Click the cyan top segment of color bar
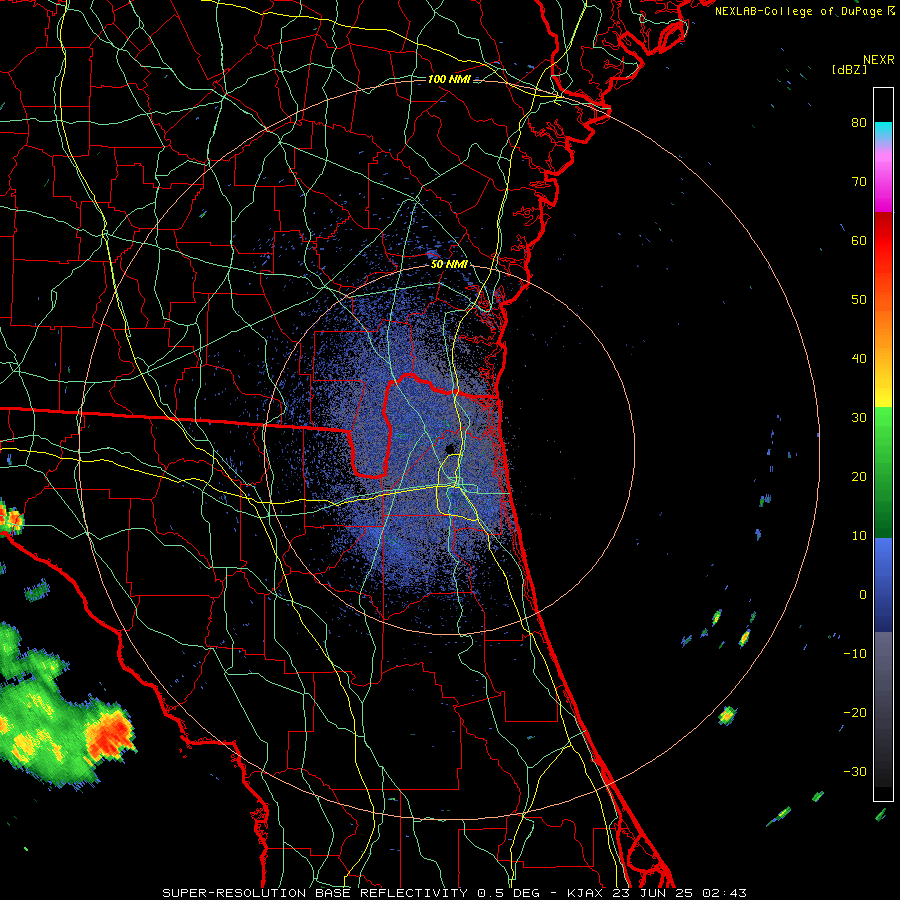 pos(883,129)
